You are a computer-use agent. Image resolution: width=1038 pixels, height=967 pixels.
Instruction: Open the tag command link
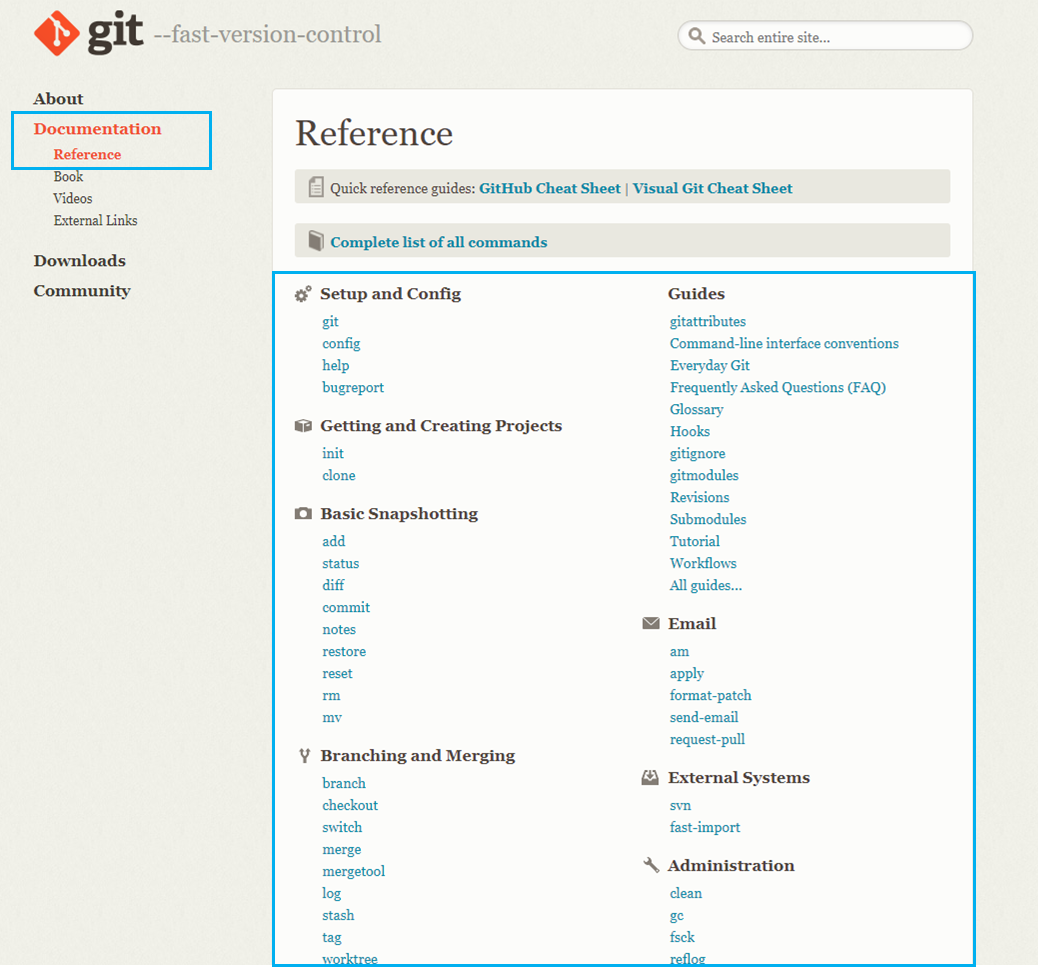click(x=332, y=938)
